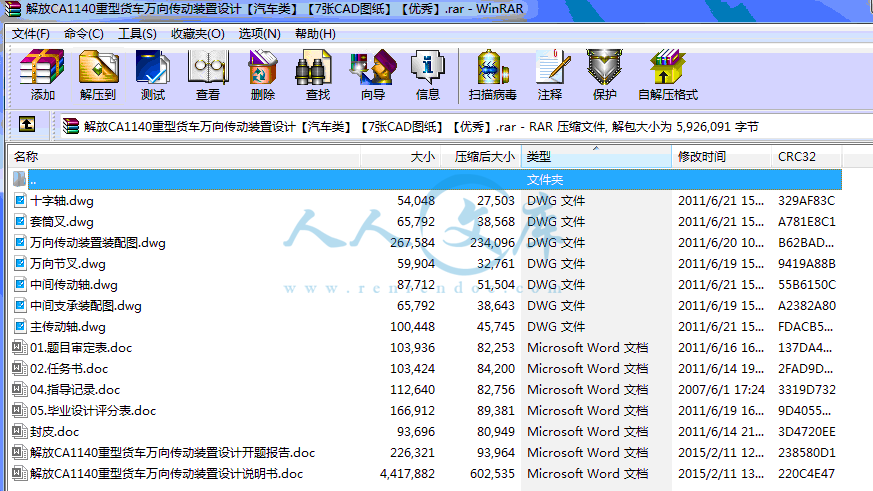
Task: Click the DWG icon of 十字轴.dwg
Action: [x=20, y=200]
